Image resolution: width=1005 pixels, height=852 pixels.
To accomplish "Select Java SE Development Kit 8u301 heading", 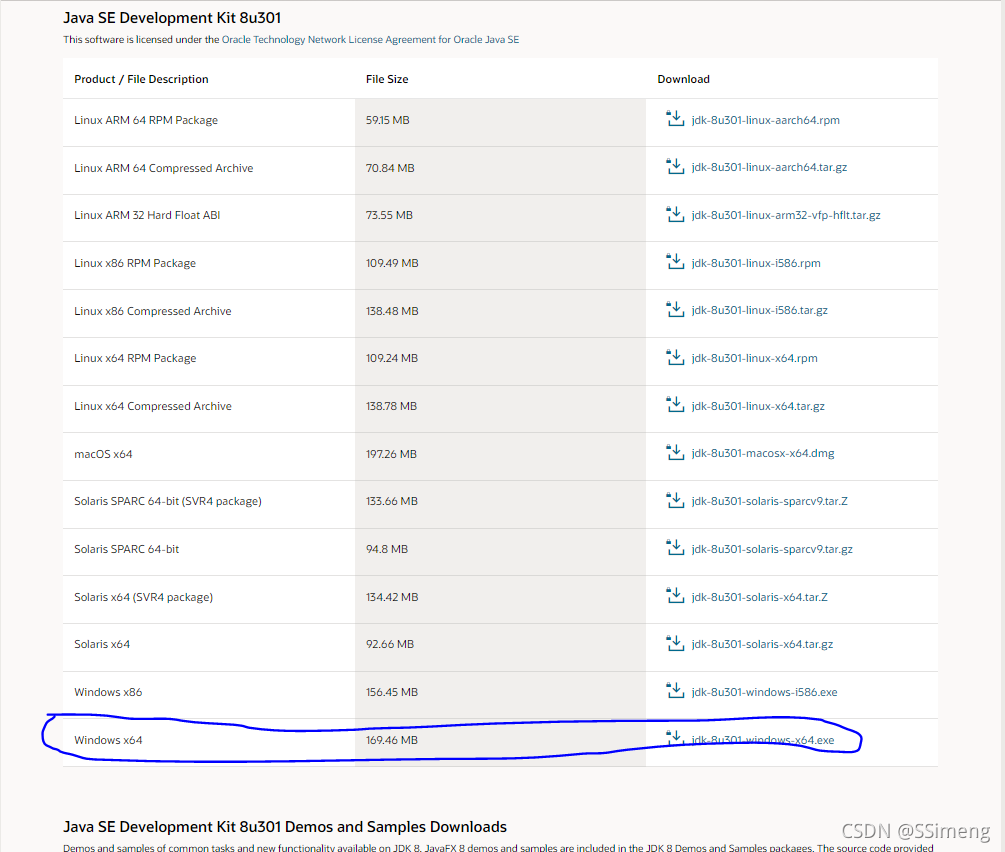I will click(x=172, y=18).
